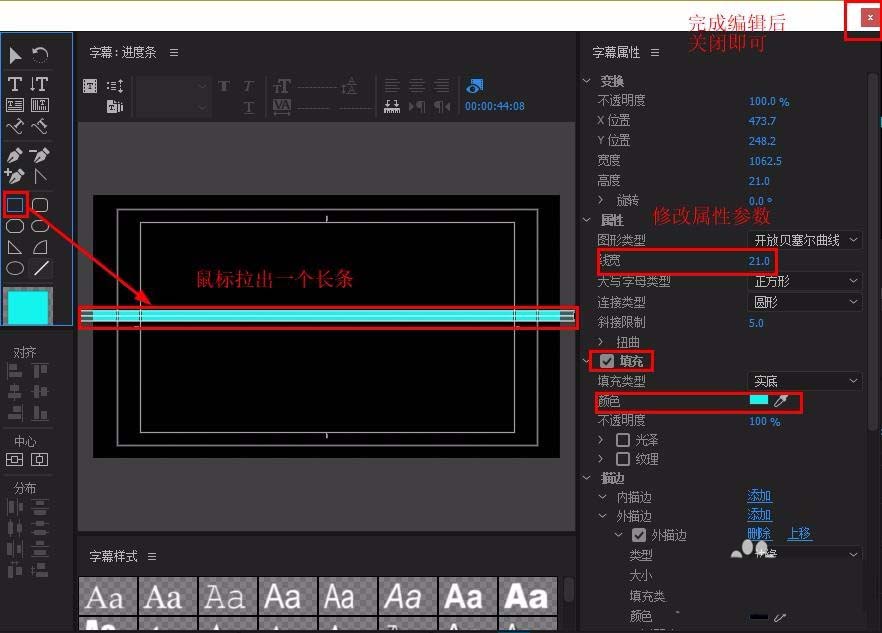Select the Rotation tool
This screenshot has width=882, height=633.
(38, 55)
